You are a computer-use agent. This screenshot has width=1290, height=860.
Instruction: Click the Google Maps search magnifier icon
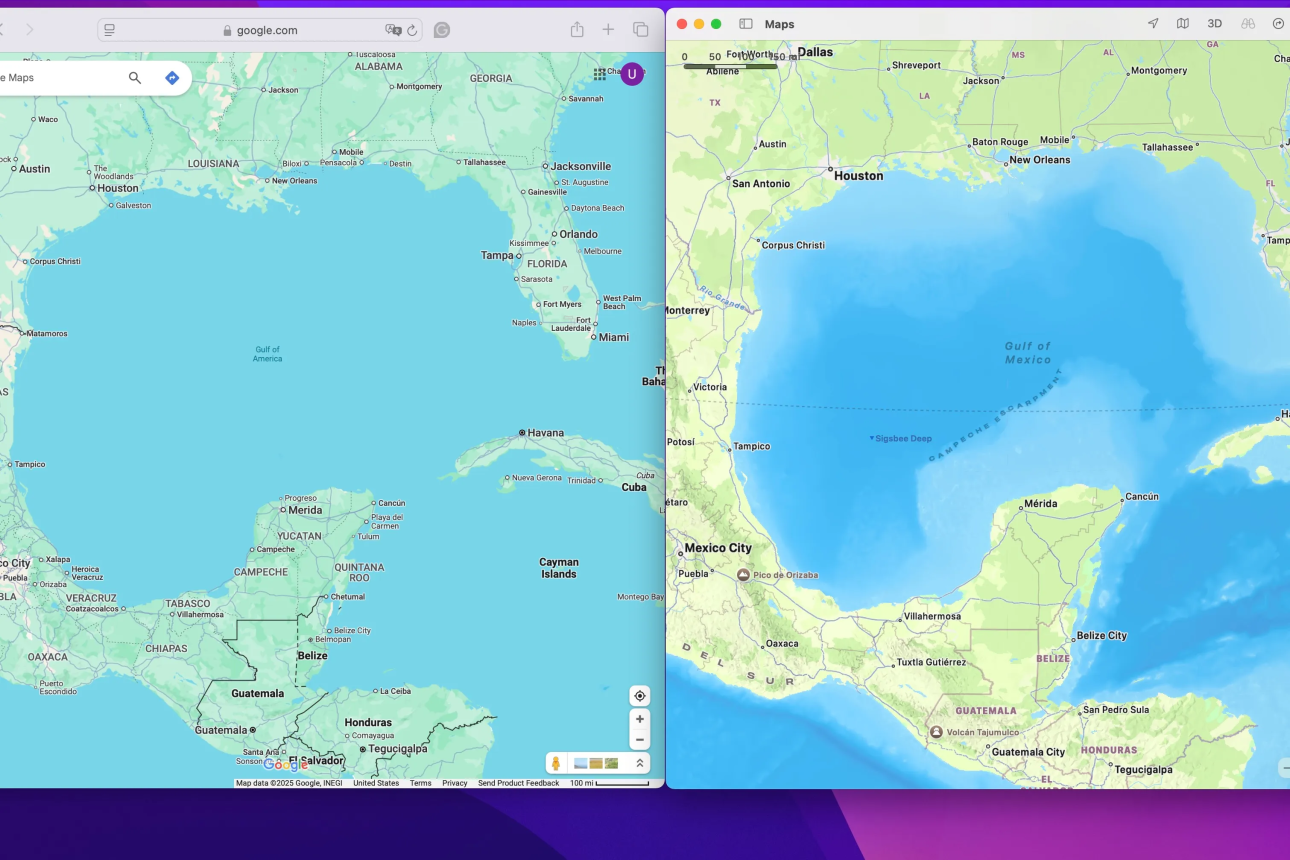pyautogui.click(x=135, y=78)
